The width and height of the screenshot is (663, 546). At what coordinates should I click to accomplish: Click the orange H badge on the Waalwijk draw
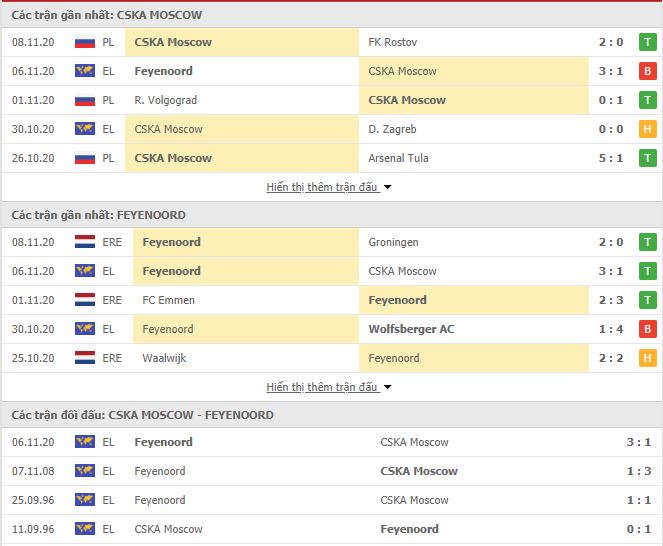point(647,358)
